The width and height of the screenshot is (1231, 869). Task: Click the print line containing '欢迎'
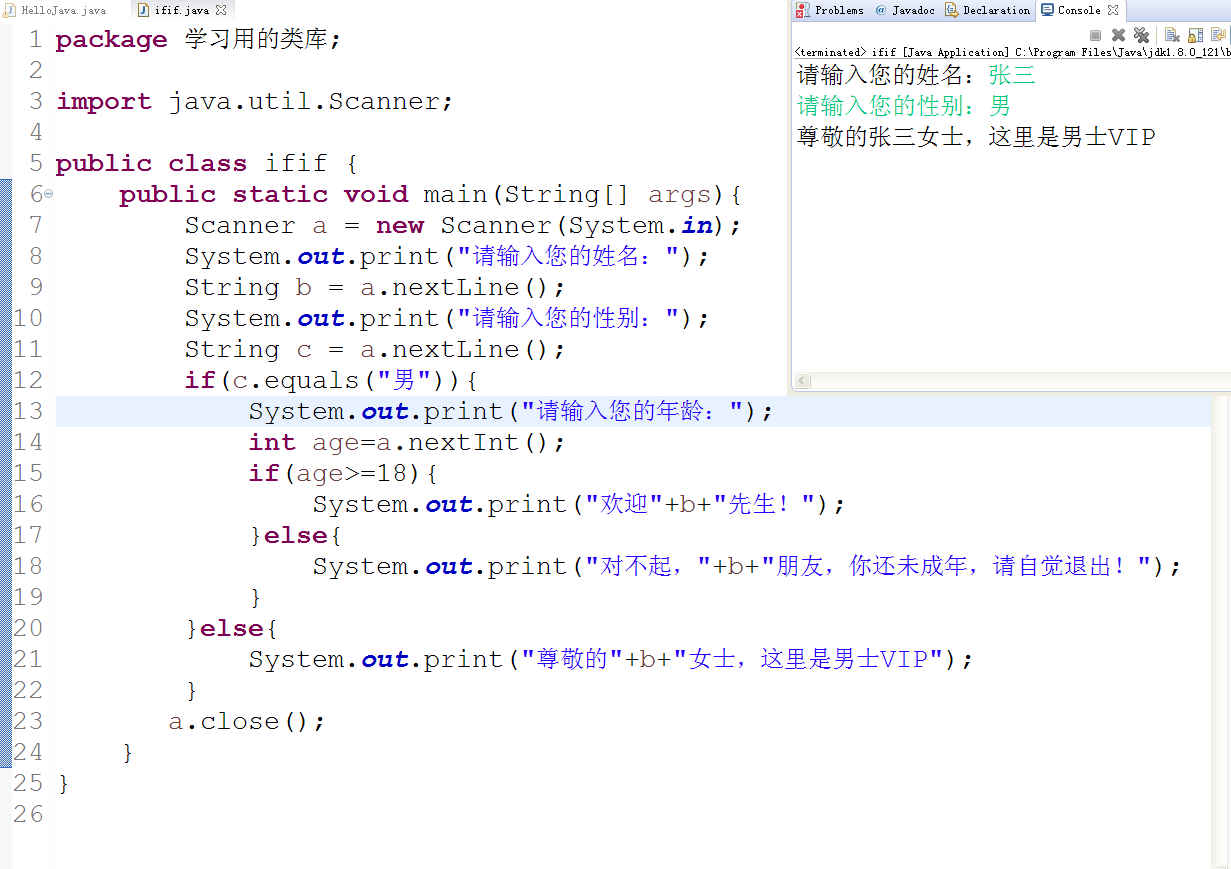(x=579, y=505)
